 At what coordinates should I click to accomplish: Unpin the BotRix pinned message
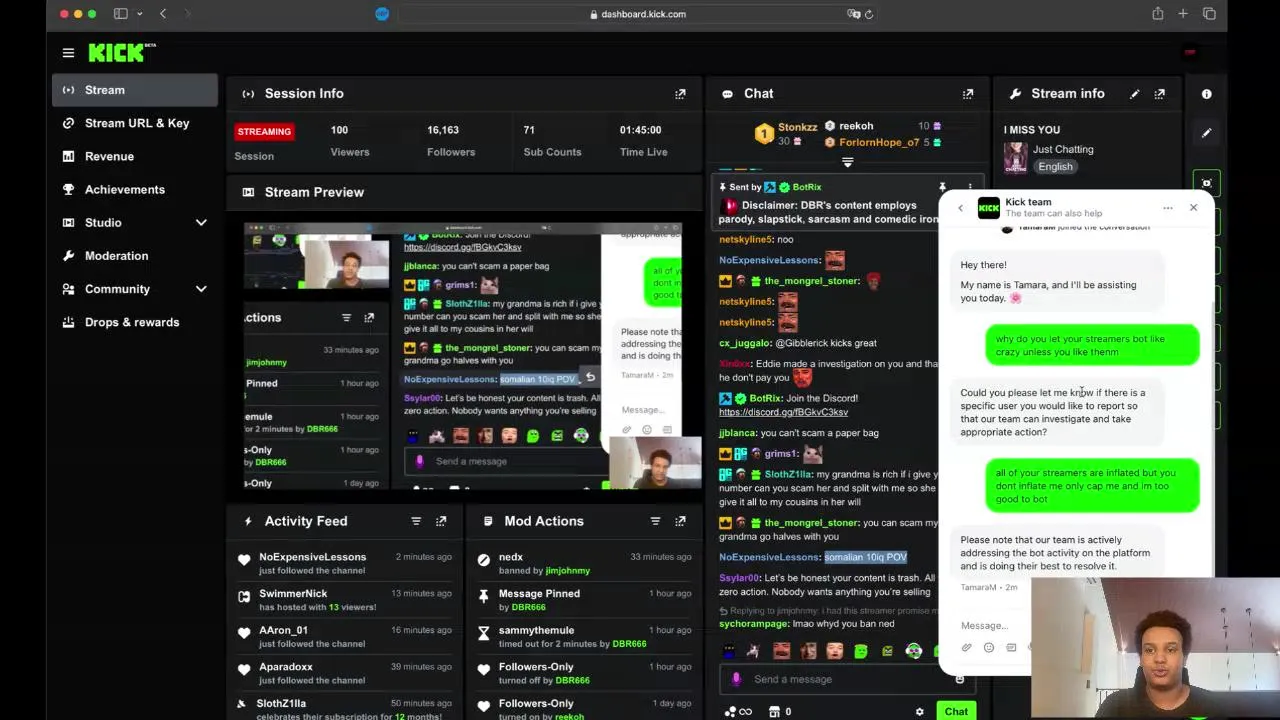click(x=941, y=187)
